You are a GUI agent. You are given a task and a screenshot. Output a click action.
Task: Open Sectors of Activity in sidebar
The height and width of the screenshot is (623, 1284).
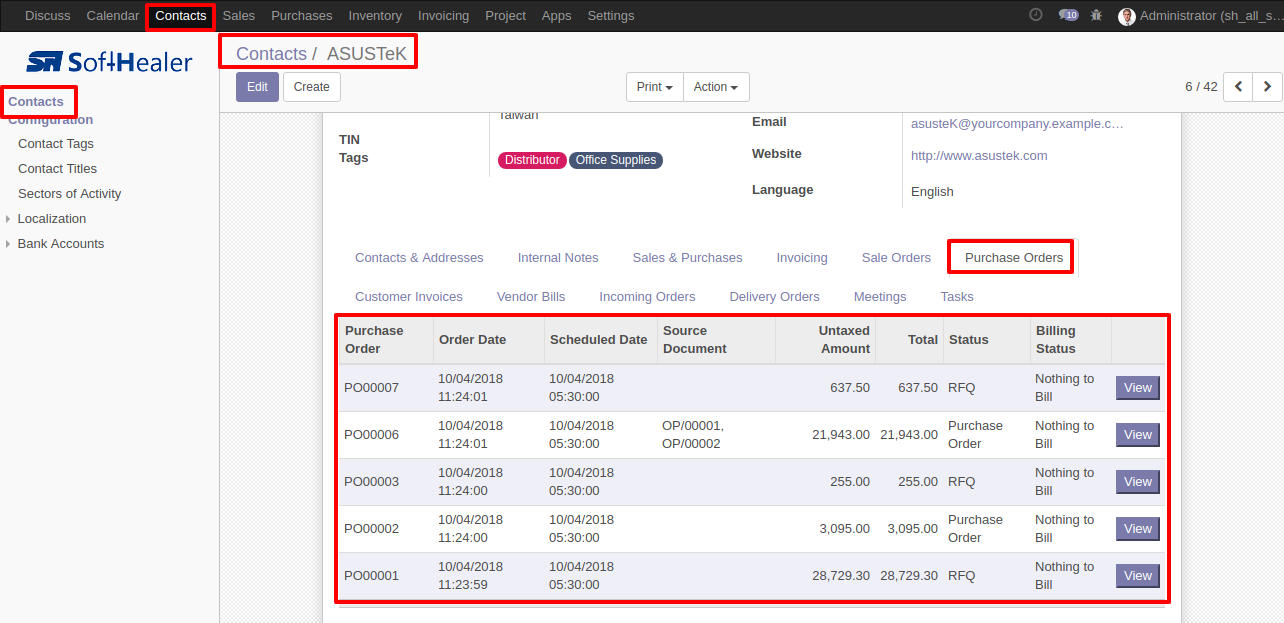pyautogui.click(x=70, y=194)
